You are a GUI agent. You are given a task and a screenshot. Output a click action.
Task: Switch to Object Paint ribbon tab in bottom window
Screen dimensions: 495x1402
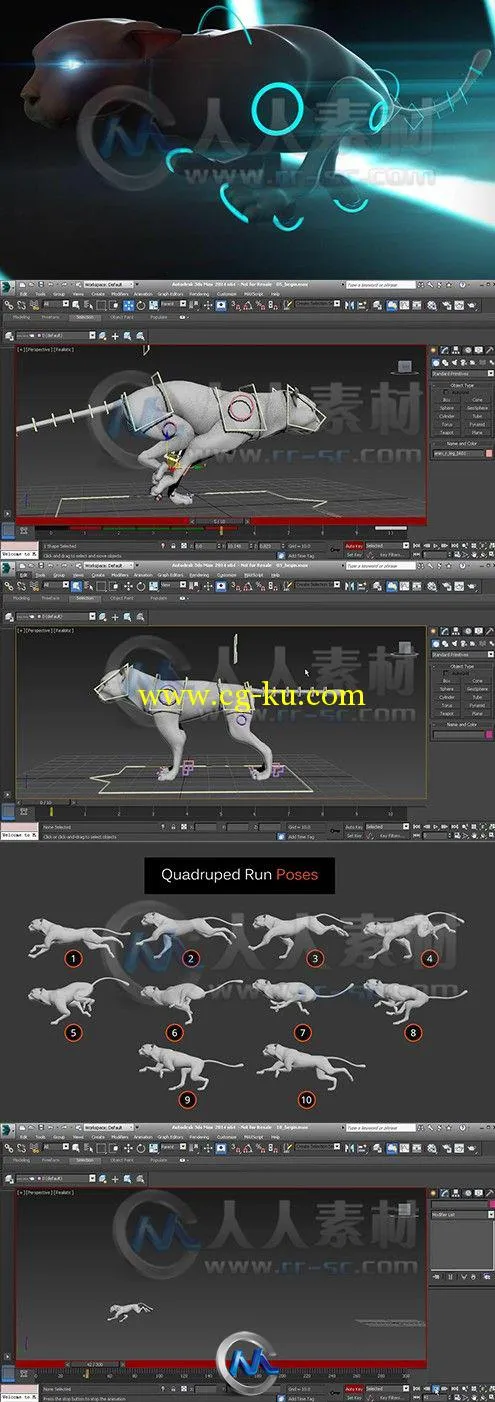(x=121, y=1160)
